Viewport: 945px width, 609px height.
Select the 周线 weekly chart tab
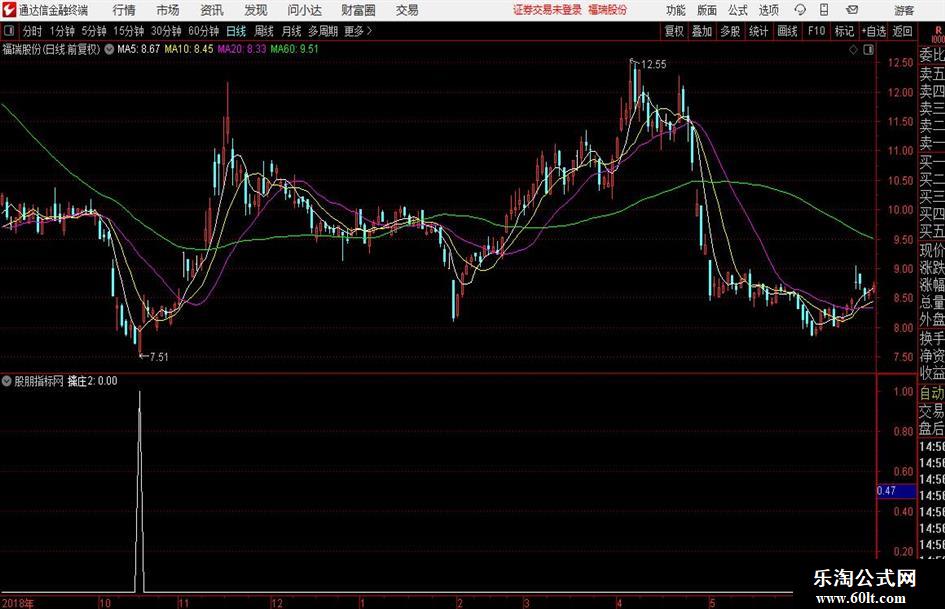click(x=264, y=31)
